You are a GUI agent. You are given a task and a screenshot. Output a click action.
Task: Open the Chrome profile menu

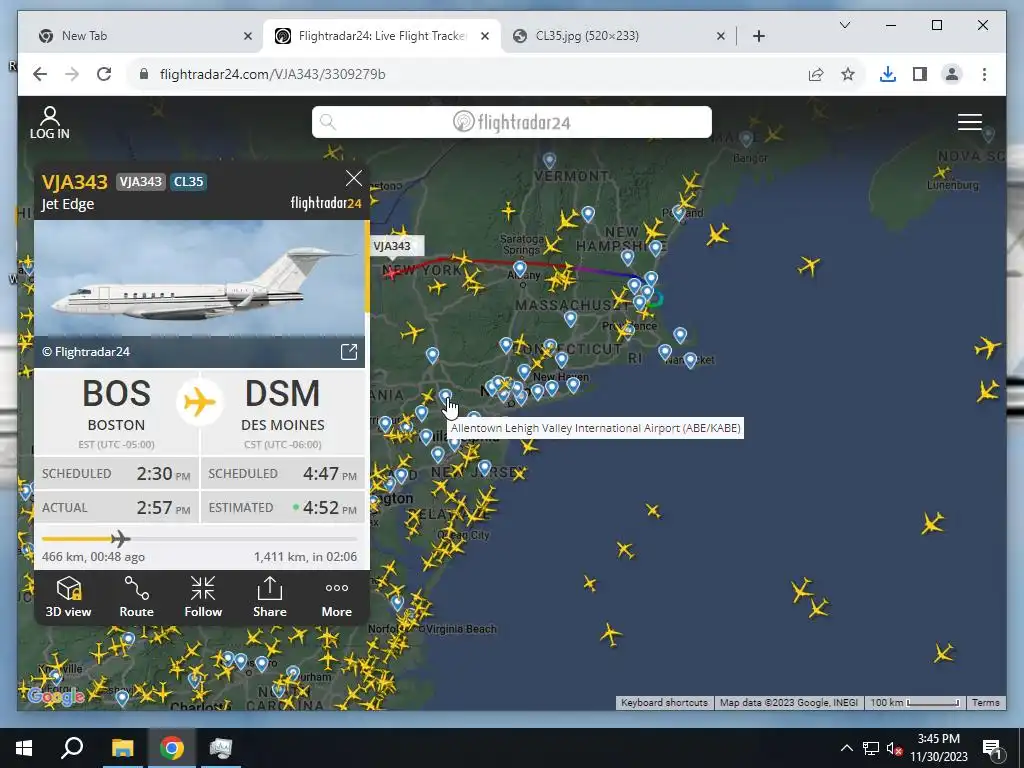[x=952, y=74]
